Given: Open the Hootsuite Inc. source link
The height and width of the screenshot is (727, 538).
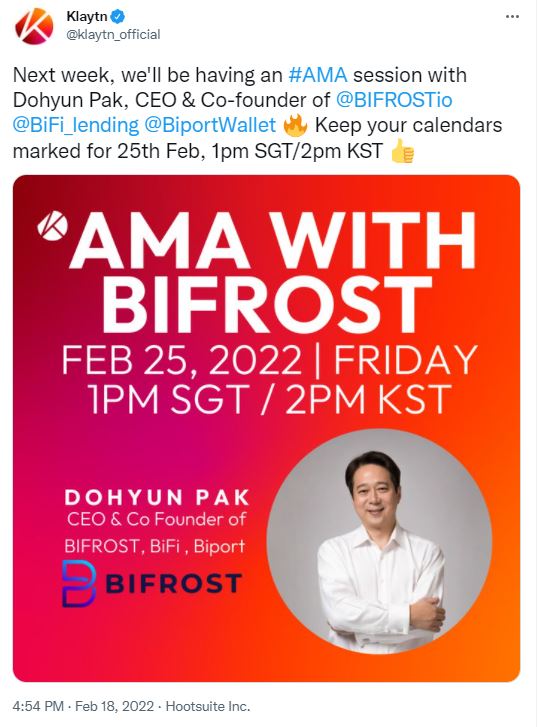Looking at the screenshot, I should [208, 707].
